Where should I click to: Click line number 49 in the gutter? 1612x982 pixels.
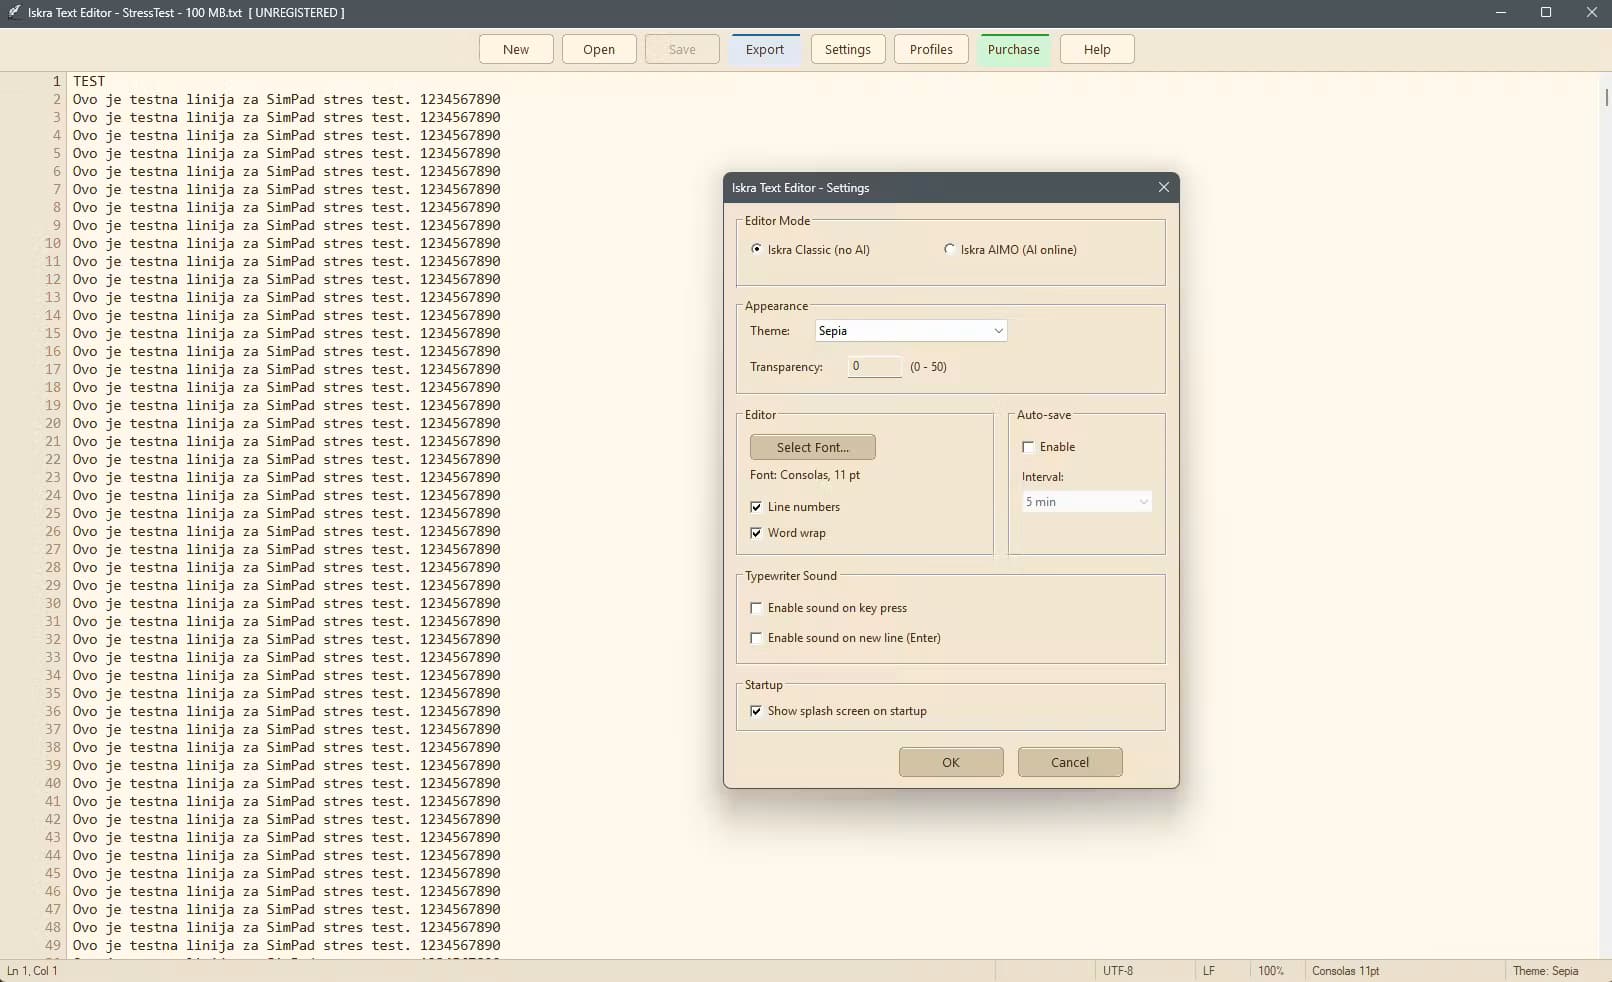point(53,945)
